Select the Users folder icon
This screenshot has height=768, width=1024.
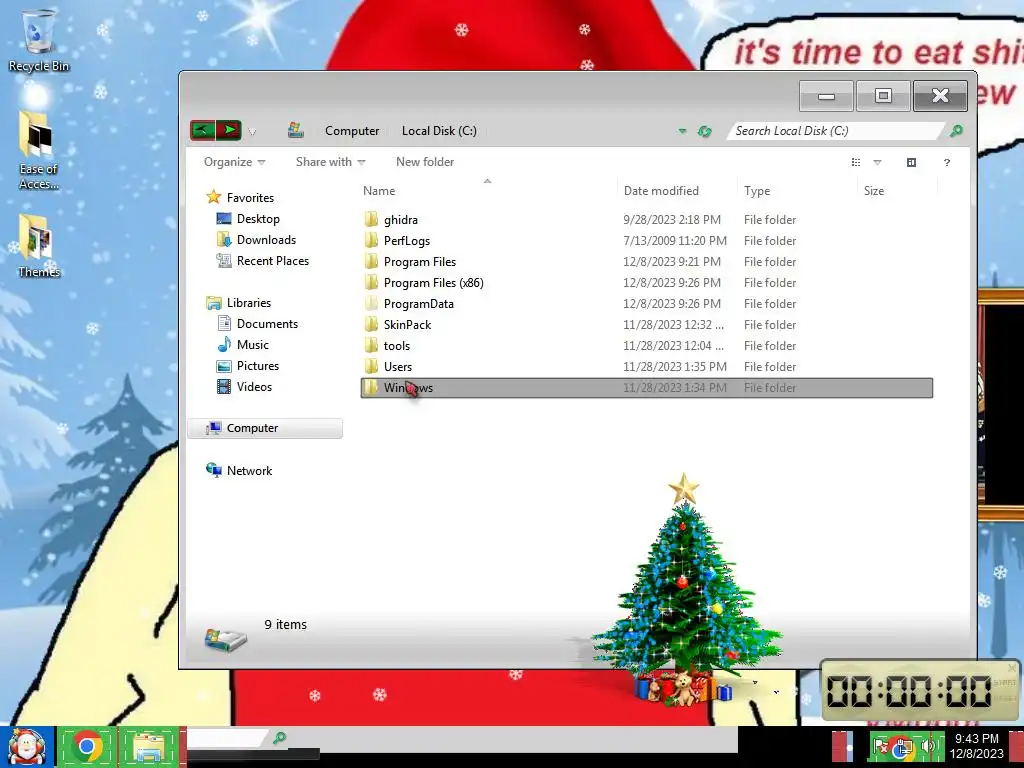tap(371, 366)
